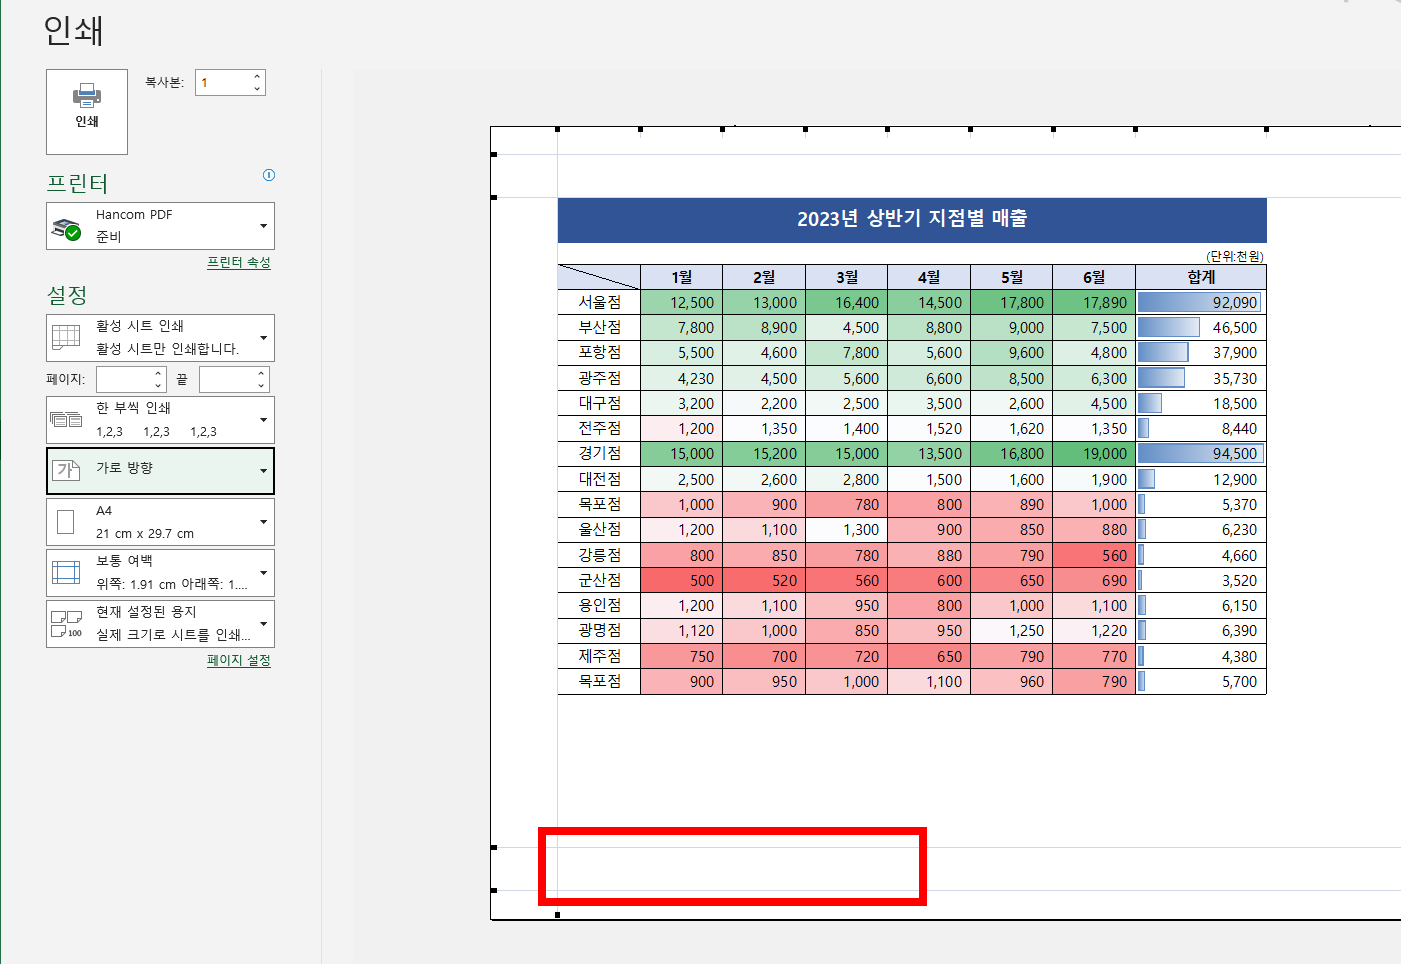This screenshot has width=1401, height=964.
Task: Open the 한 부씩 인쇄 collation dropdown
Action: (160, 420)
